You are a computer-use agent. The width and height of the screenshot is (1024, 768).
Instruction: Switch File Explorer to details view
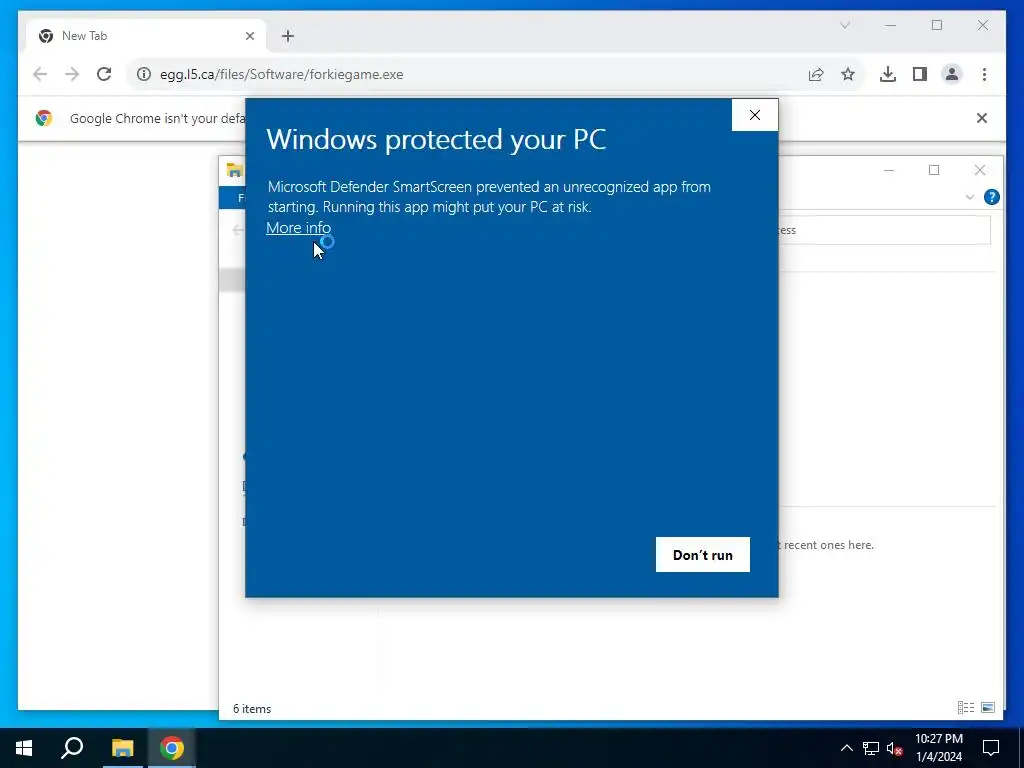pos(966,707)
